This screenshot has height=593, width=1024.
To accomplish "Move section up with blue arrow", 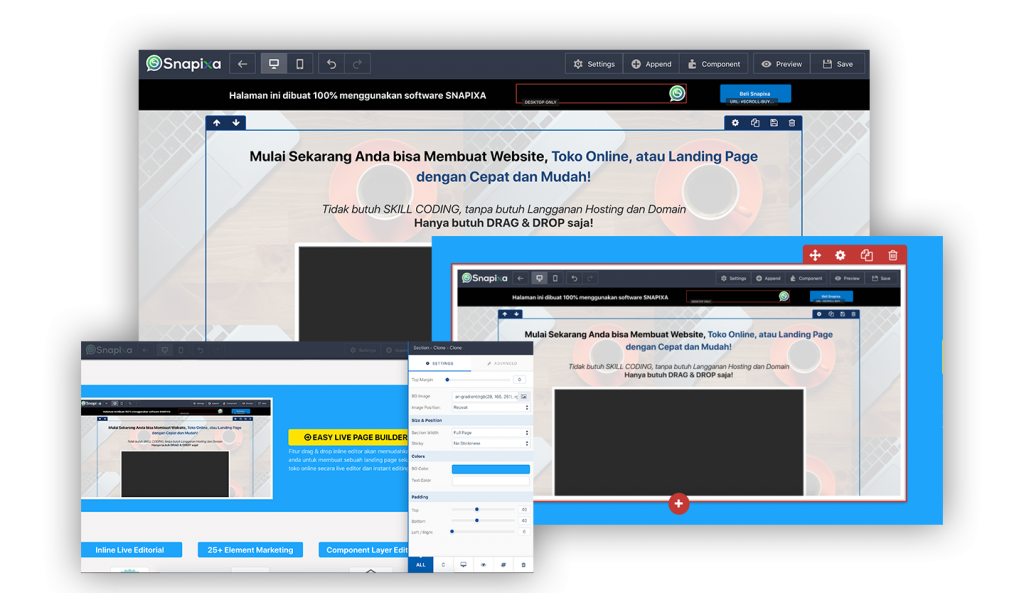I will [x=217, y=123].
